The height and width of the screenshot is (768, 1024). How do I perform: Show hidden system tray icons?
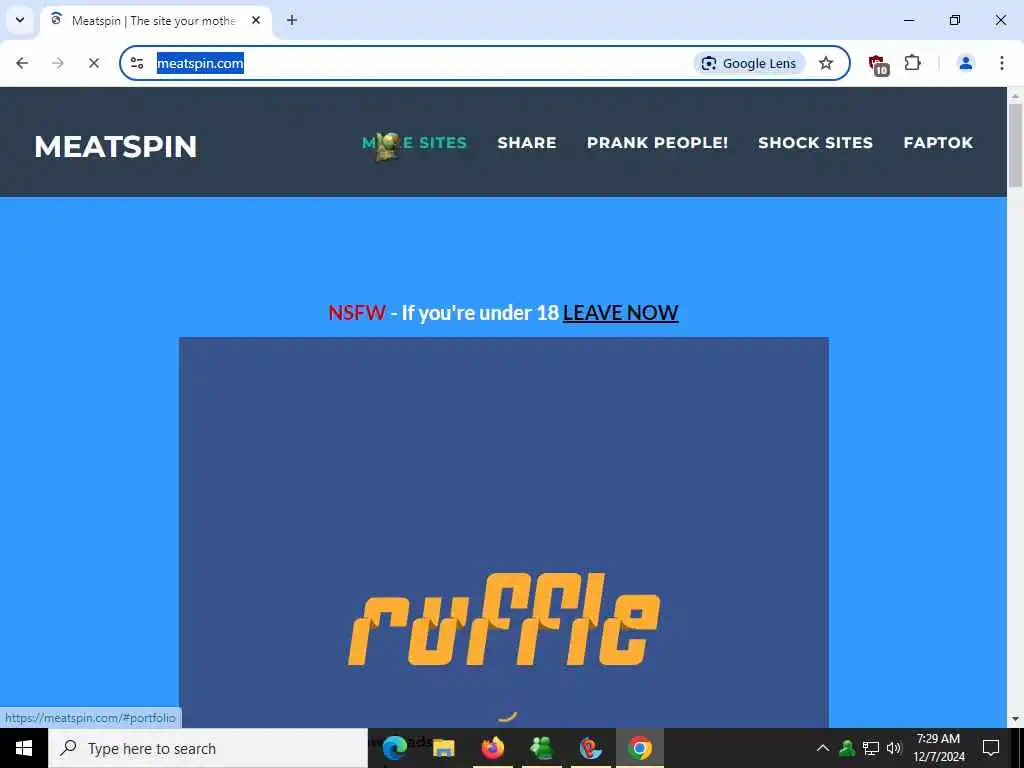(823, 748)
